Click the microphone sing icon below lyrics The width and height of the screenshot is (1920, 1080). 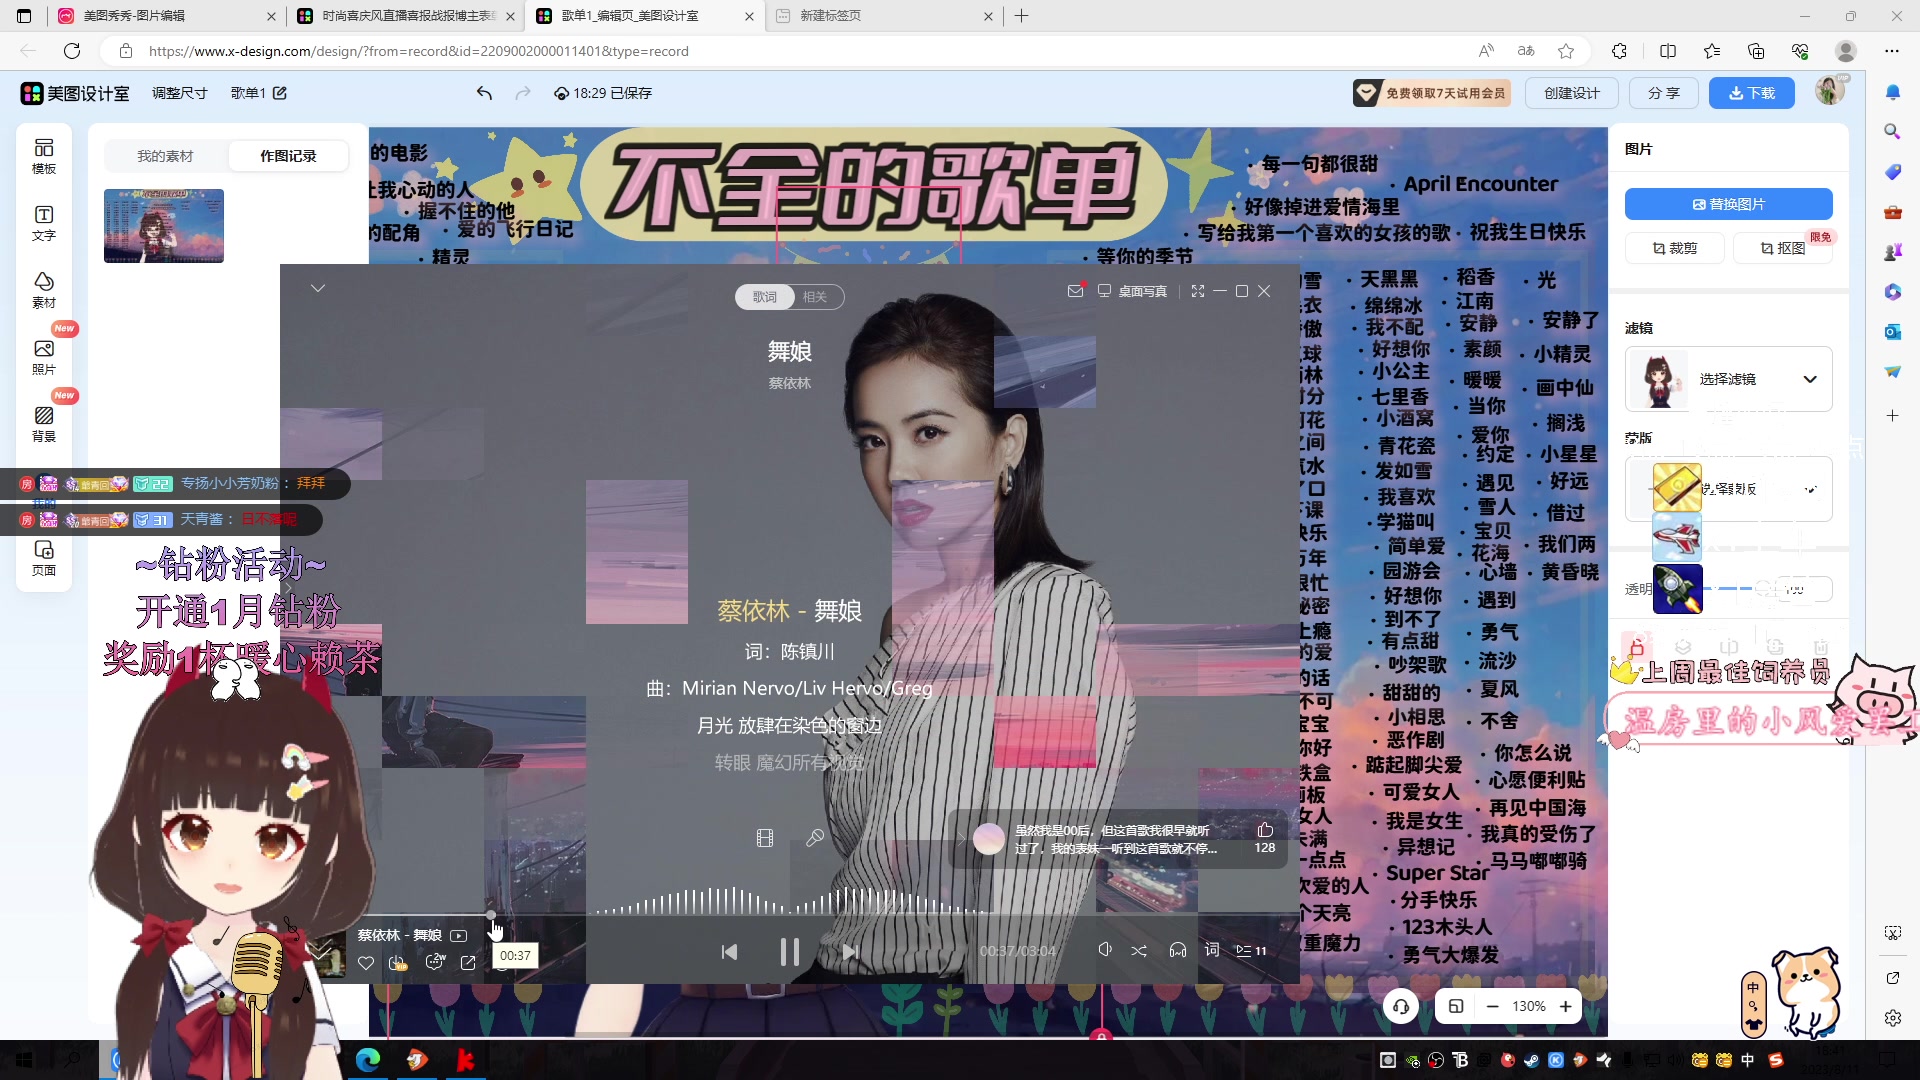tap(815, 838)
